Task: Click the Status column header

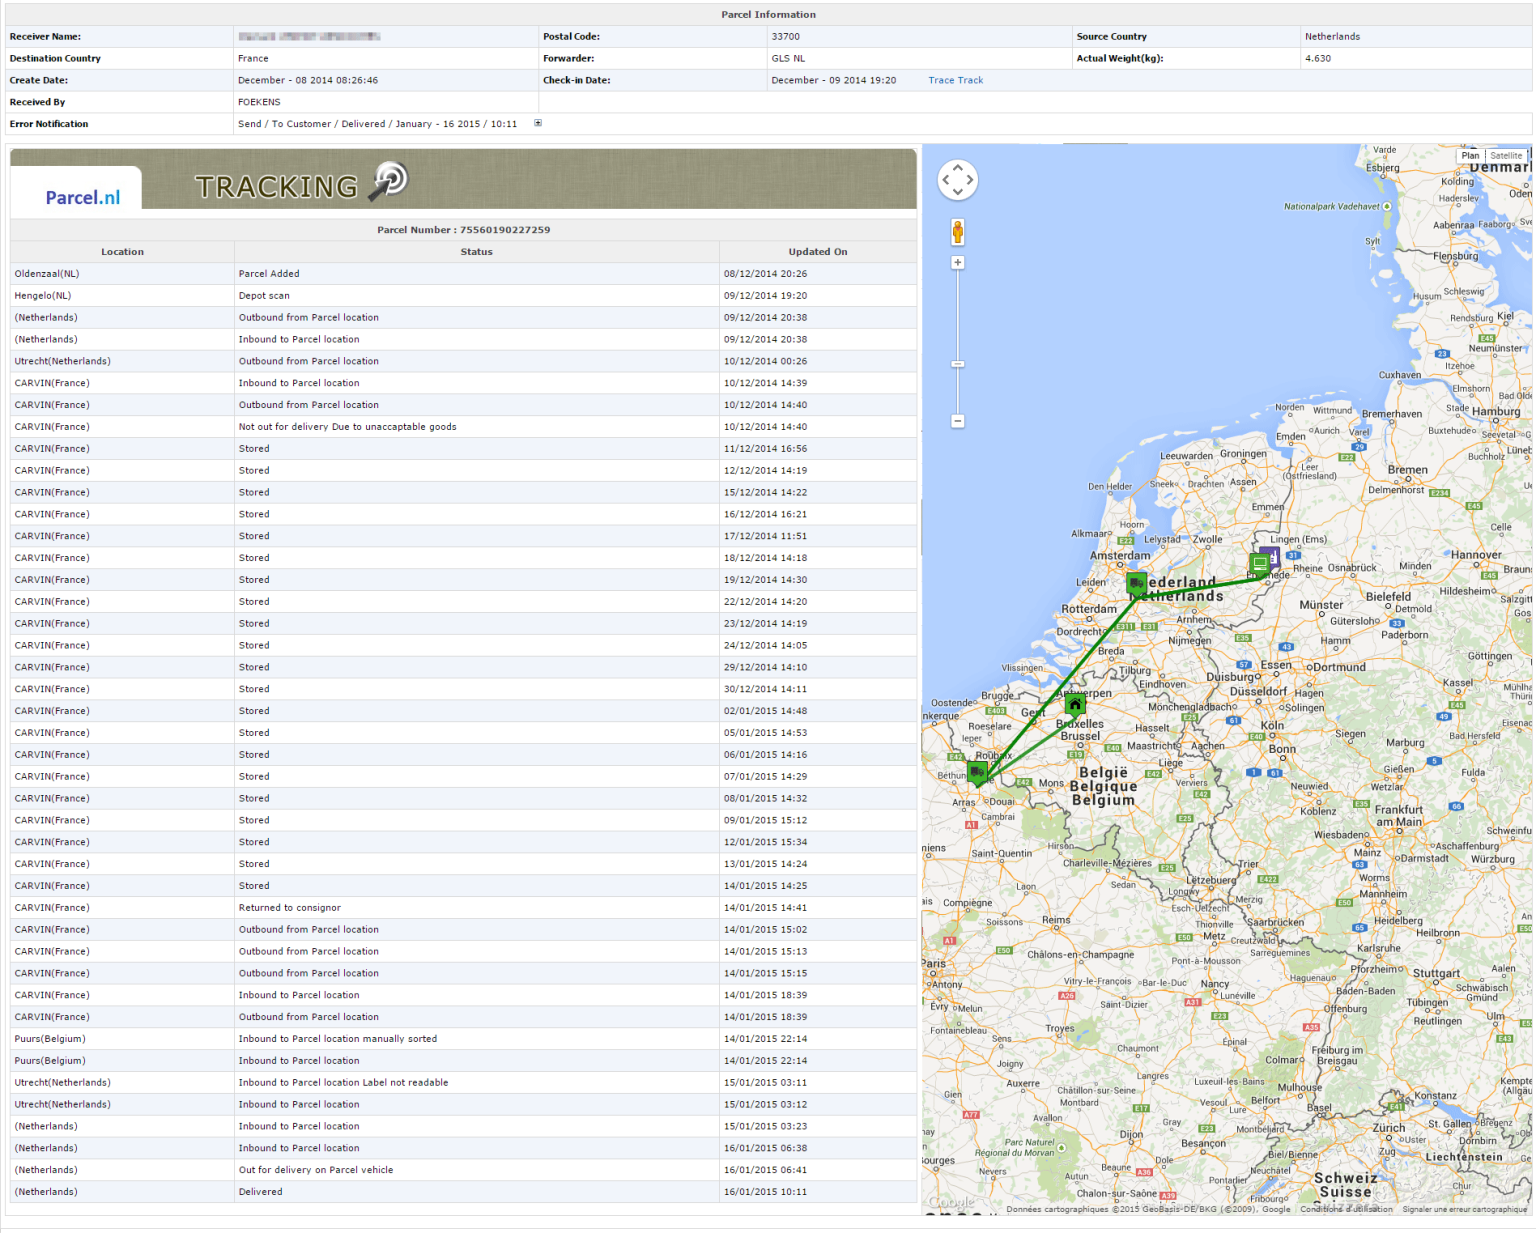Action: coord(476,252)
